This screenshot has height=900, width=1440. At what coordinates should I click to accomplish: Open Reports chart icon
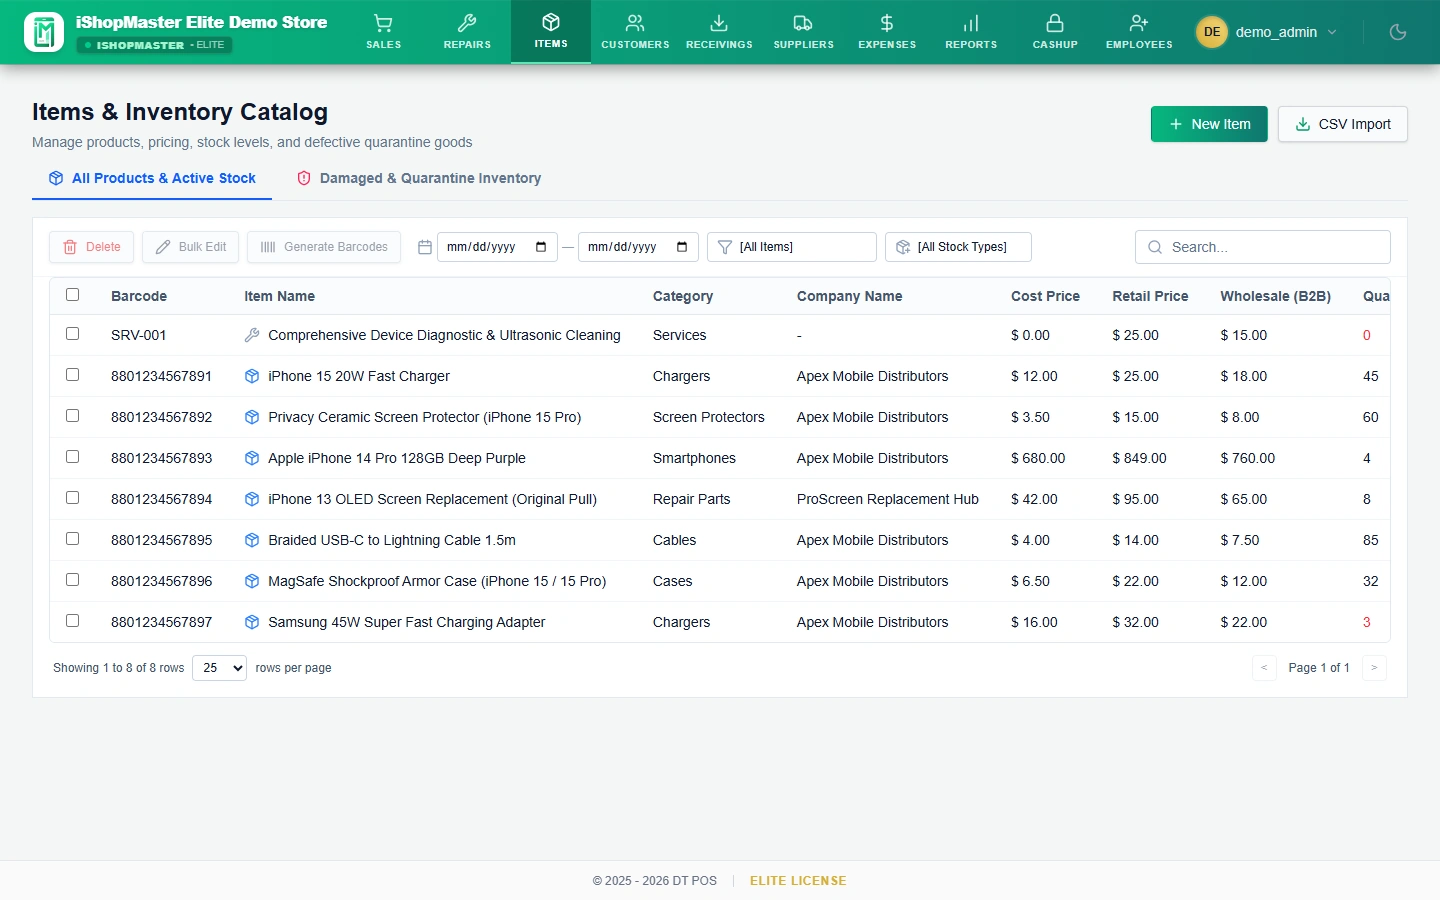971,23
